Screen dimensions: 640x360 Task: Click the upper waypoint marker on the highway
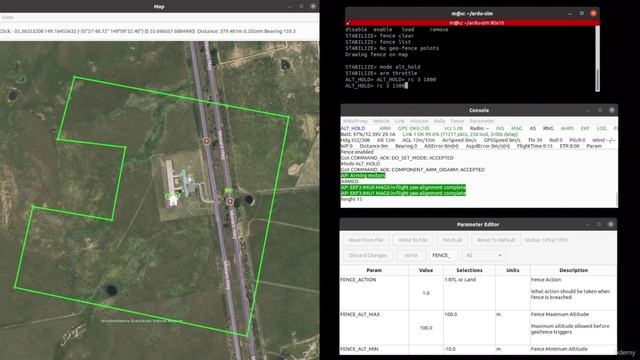click(x=207, y=141)
